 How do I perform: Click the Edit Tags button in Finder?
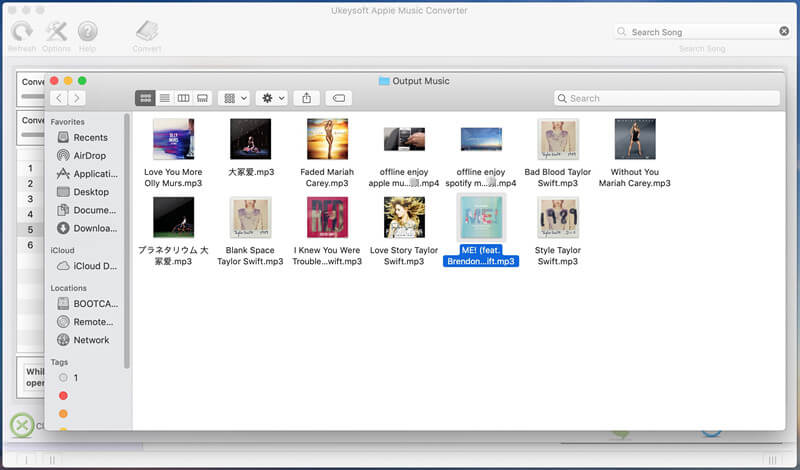click(x=339, y=98)
